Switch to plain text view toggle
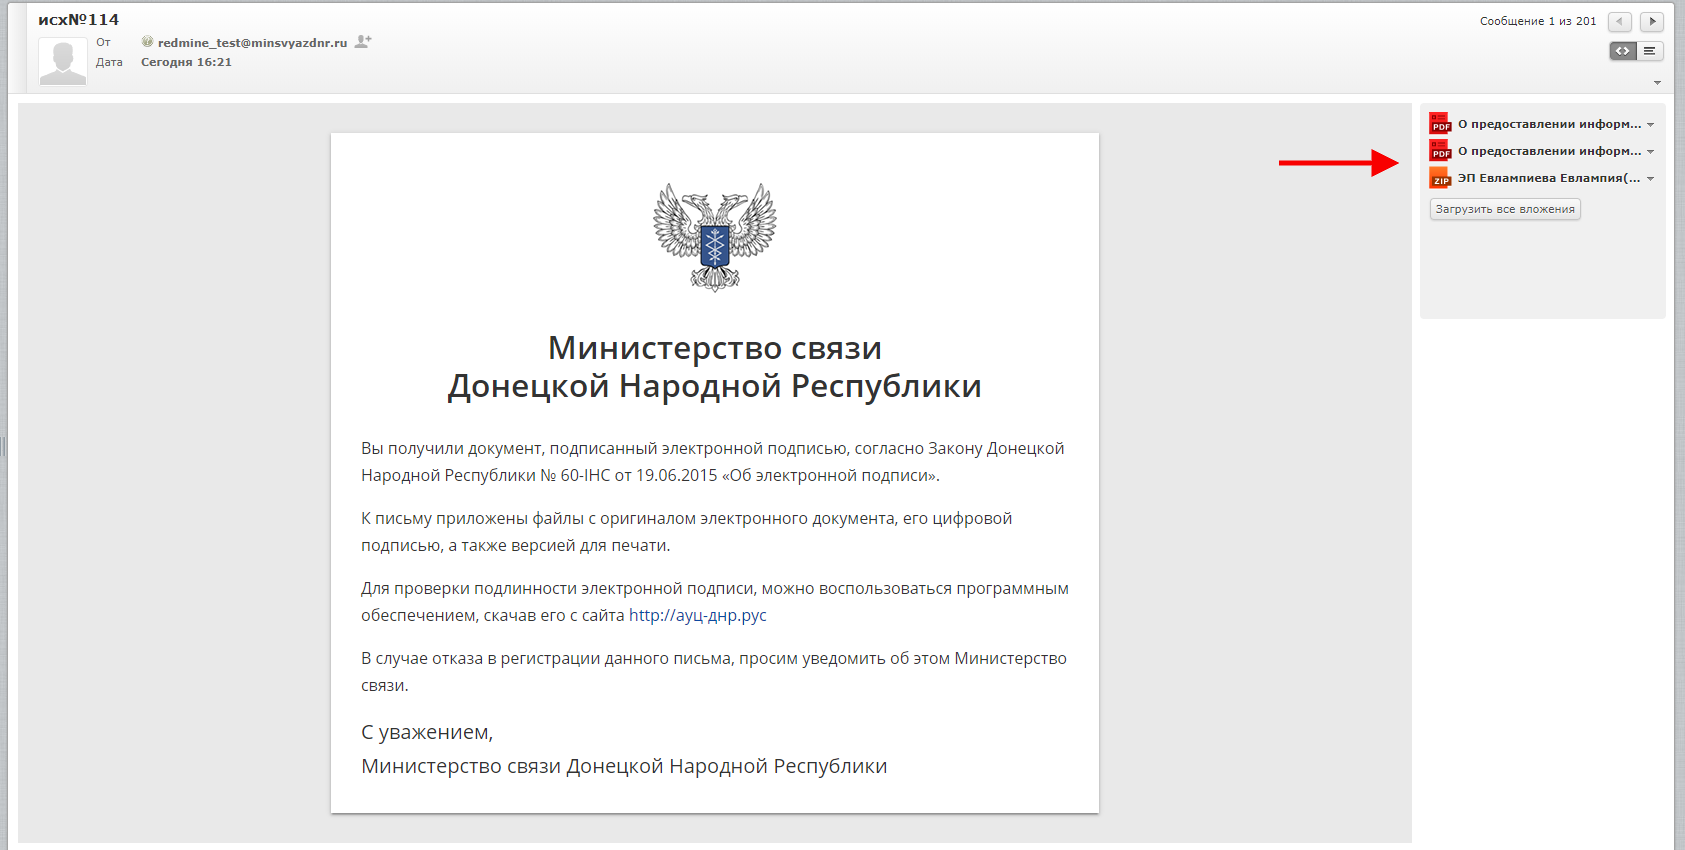The image size is (1685, 850). click(1650, 51)
